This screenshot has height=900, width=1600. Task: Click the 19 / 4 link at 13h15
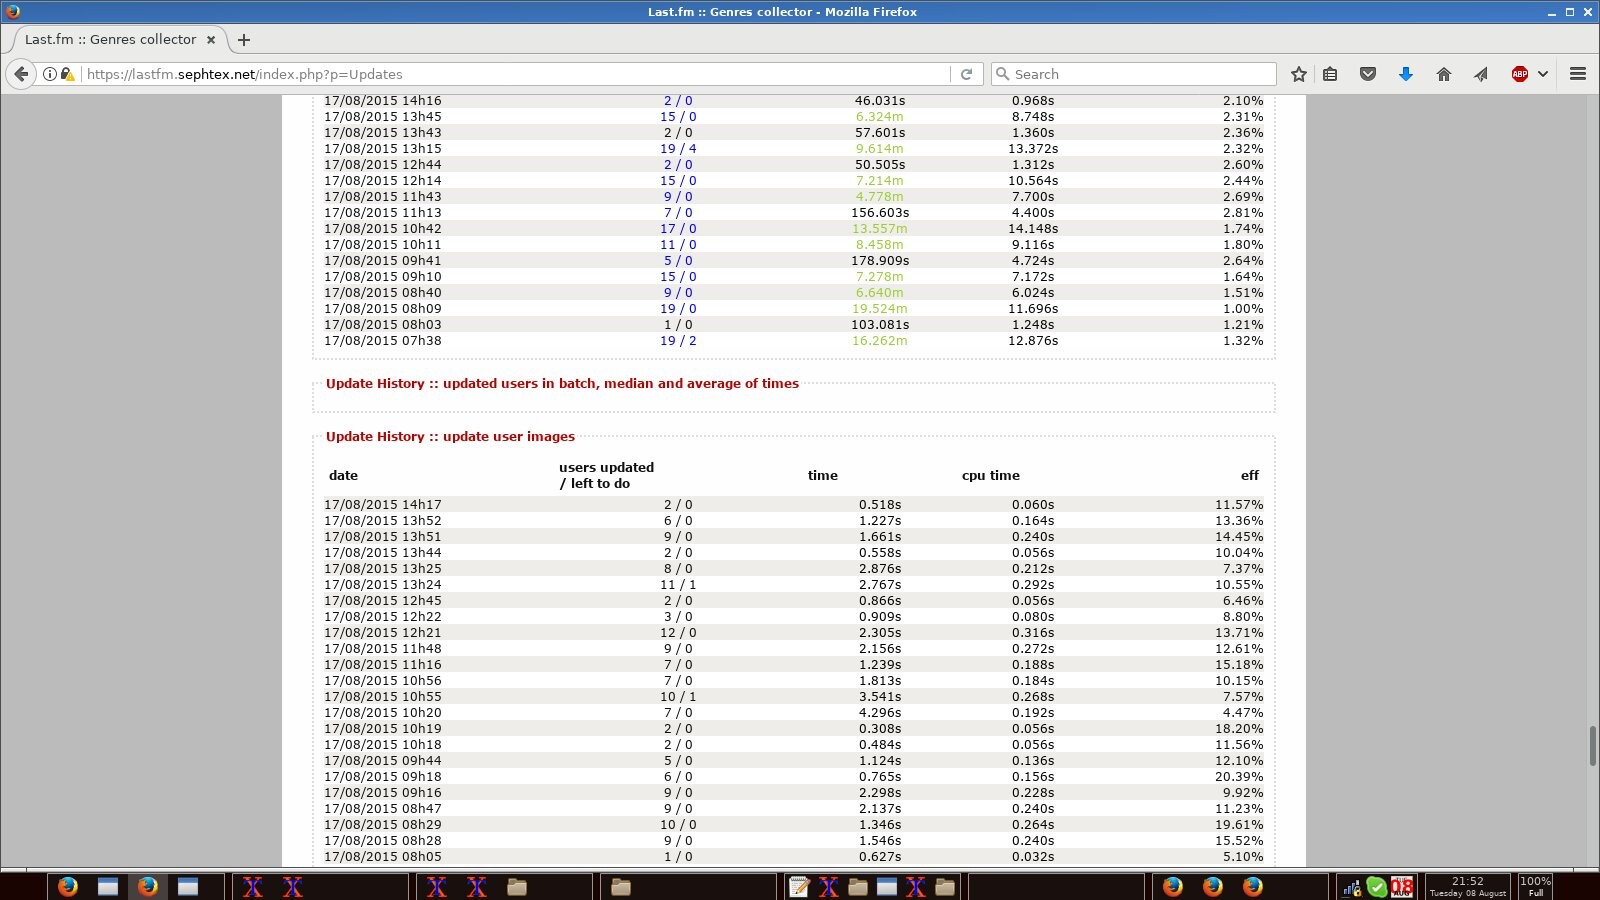coord(678,149)
